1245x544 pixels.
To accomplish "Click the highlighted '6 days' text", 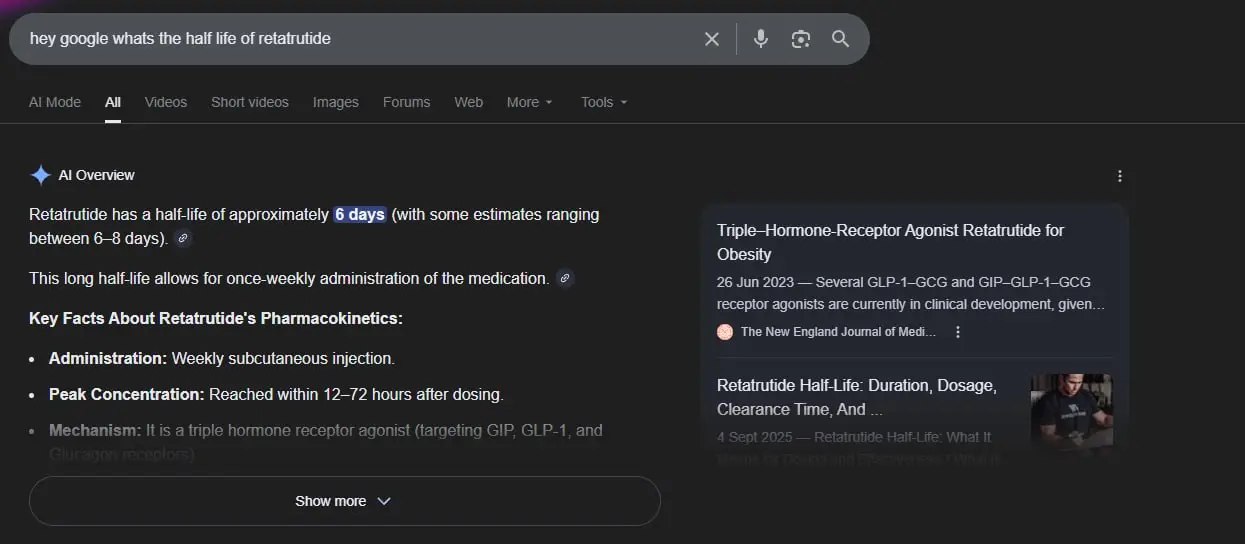I will click(x=360, y=214).
